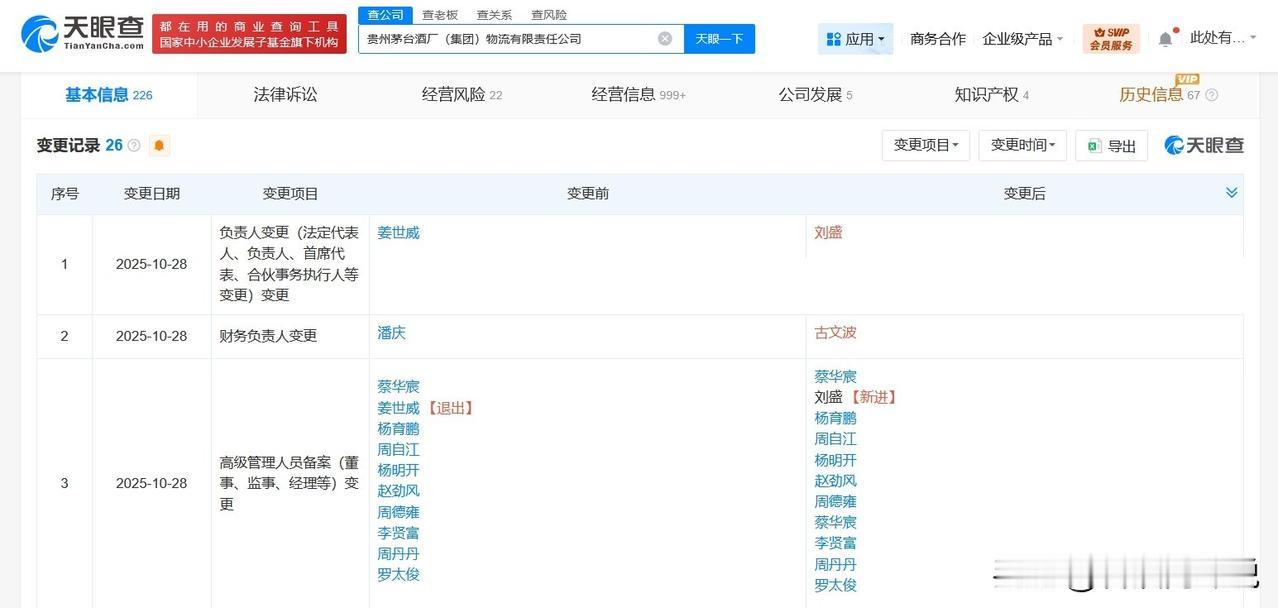The height and width of the screenshot is (608, 1278).
Task: Open the 商务合作 link
Action: (938, 39)
